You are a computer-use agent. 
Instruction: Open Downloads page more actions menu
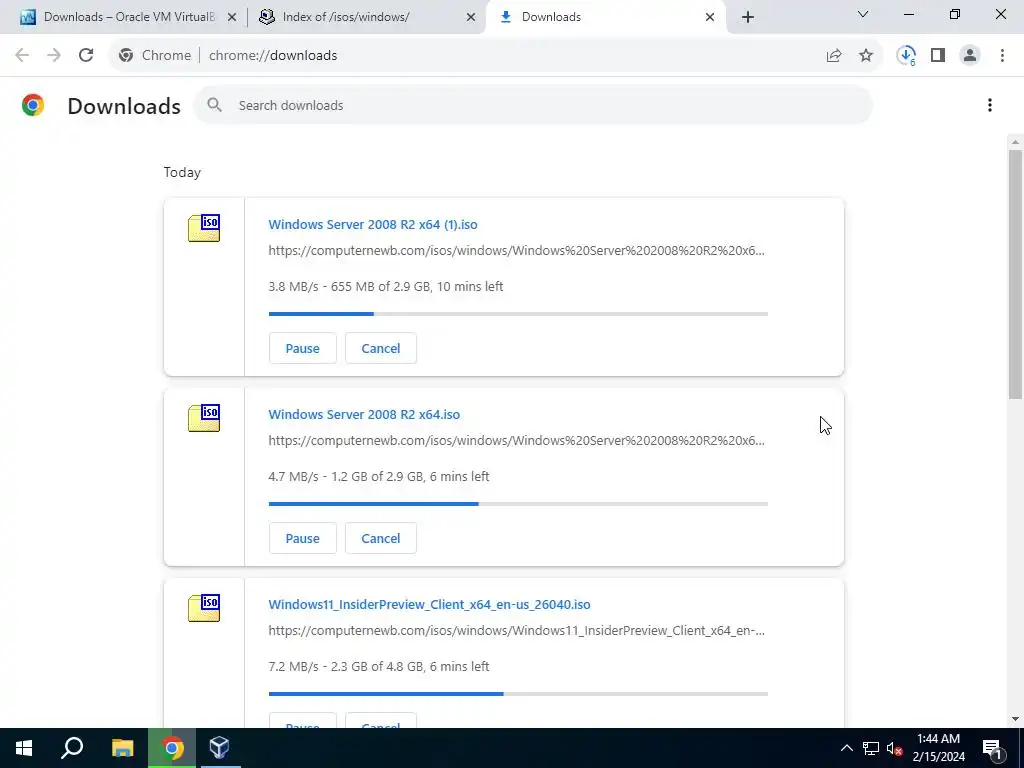point(990,105)
